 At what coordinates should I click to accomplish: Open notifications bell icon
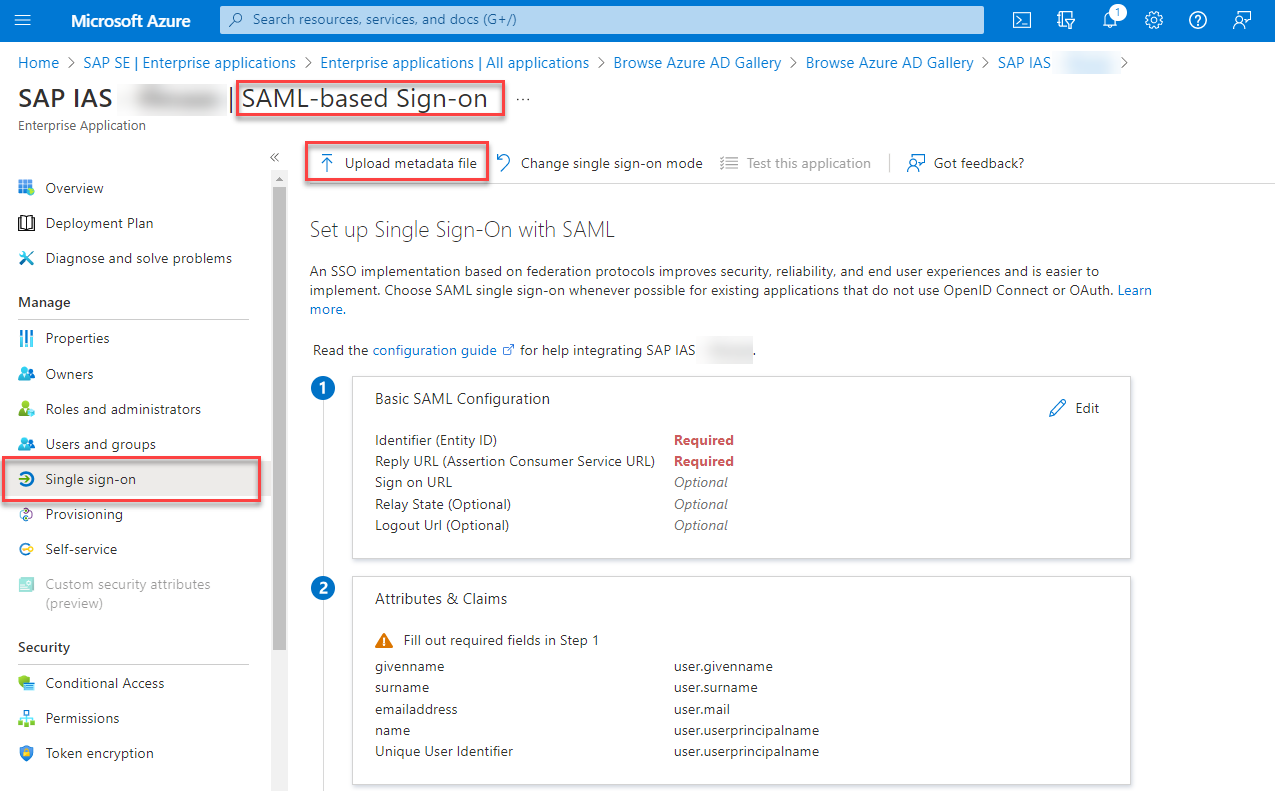point(1110,20)
